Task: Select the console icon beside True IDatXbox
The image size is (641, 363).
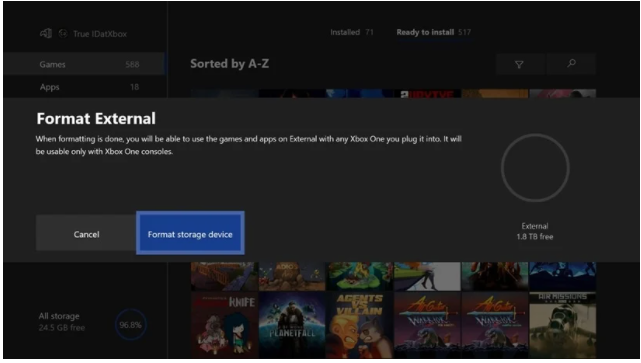Action: 45,33
